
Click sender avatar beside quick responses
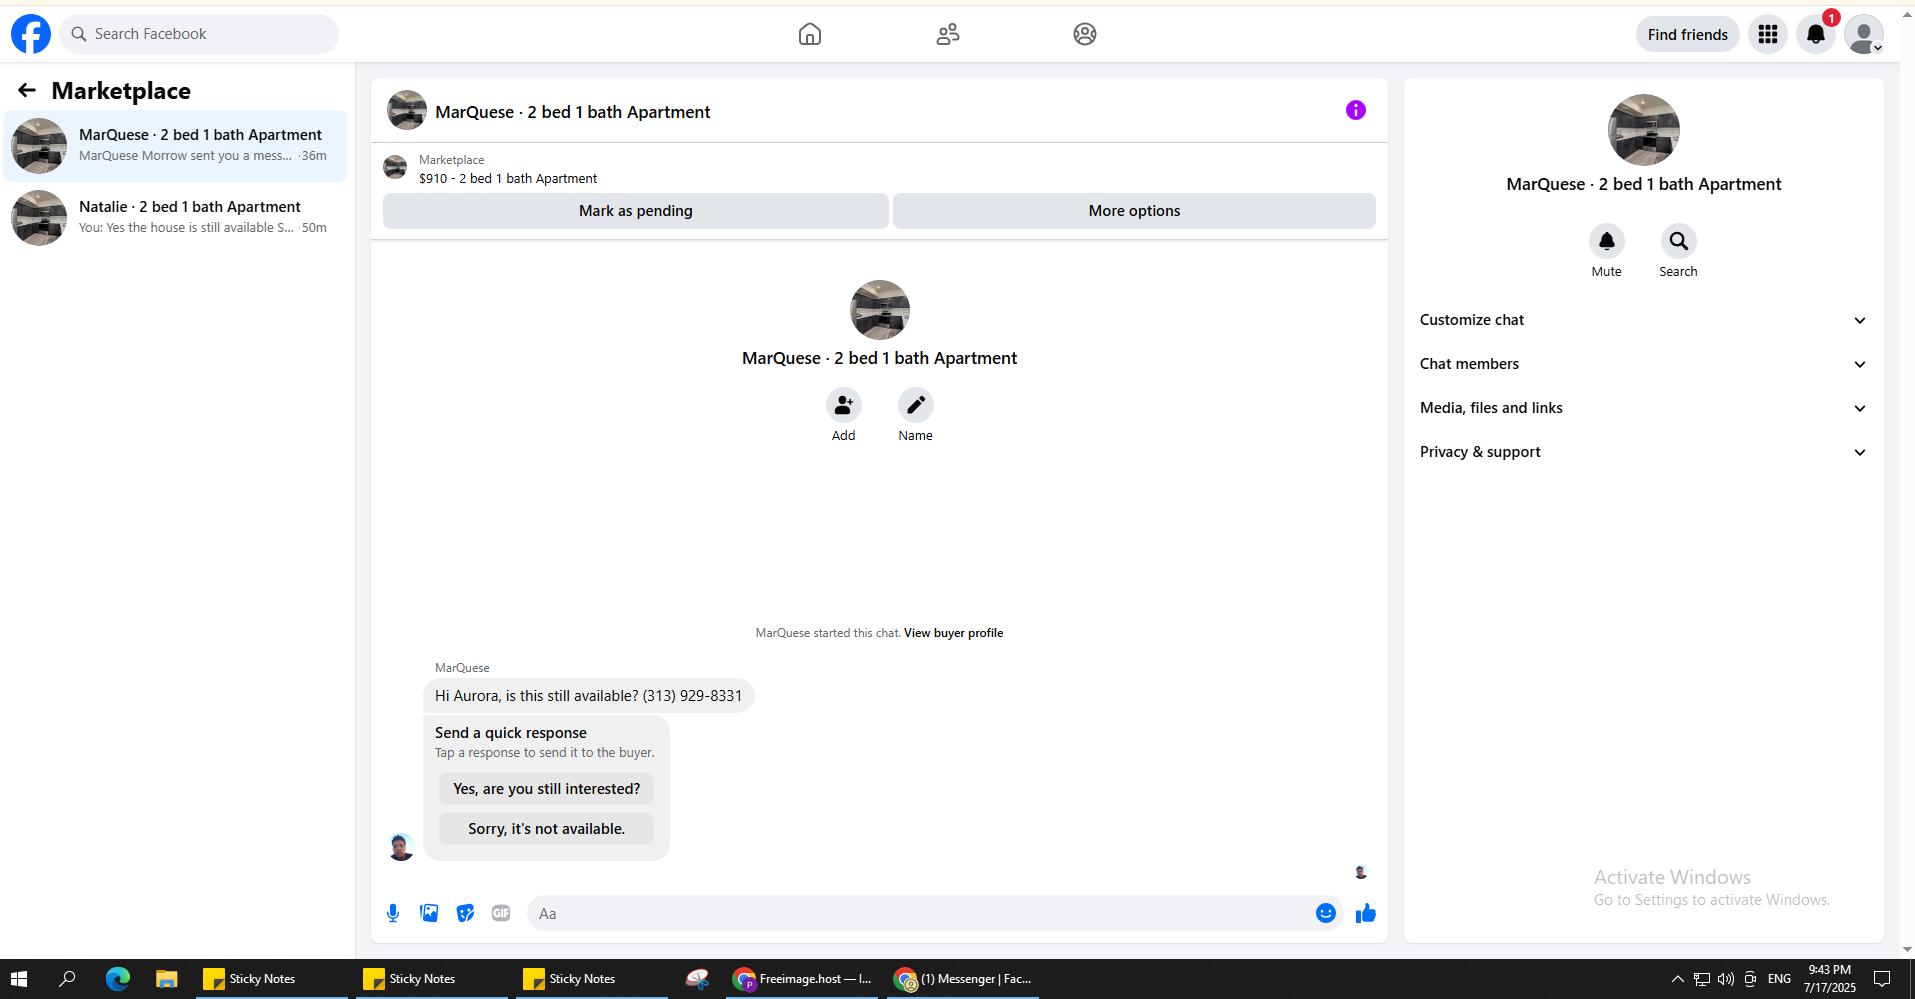coord(401,847)
